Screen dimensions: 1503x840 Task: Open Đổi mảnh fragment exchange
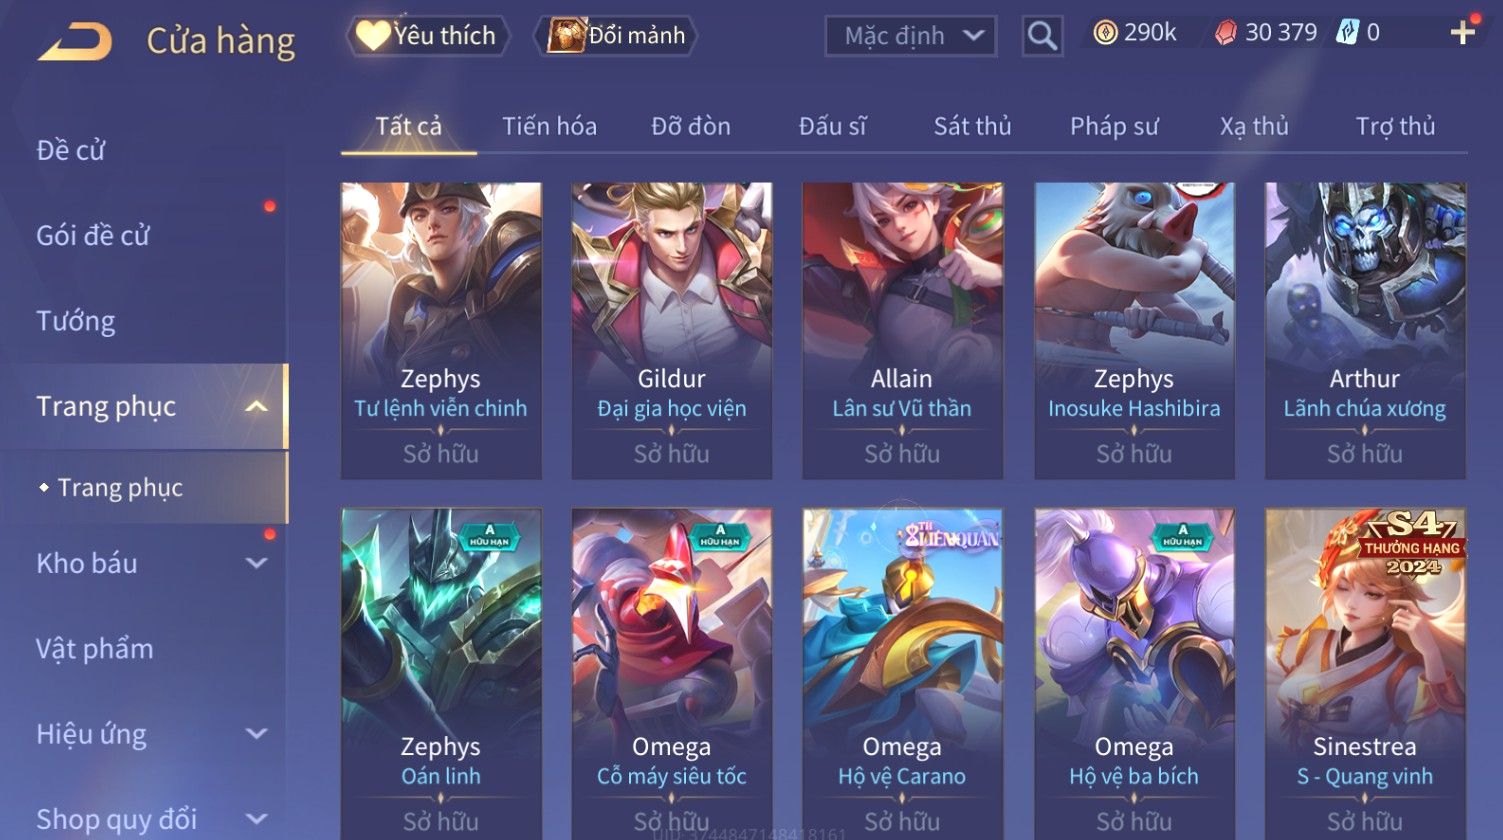[x=616, y=36]
